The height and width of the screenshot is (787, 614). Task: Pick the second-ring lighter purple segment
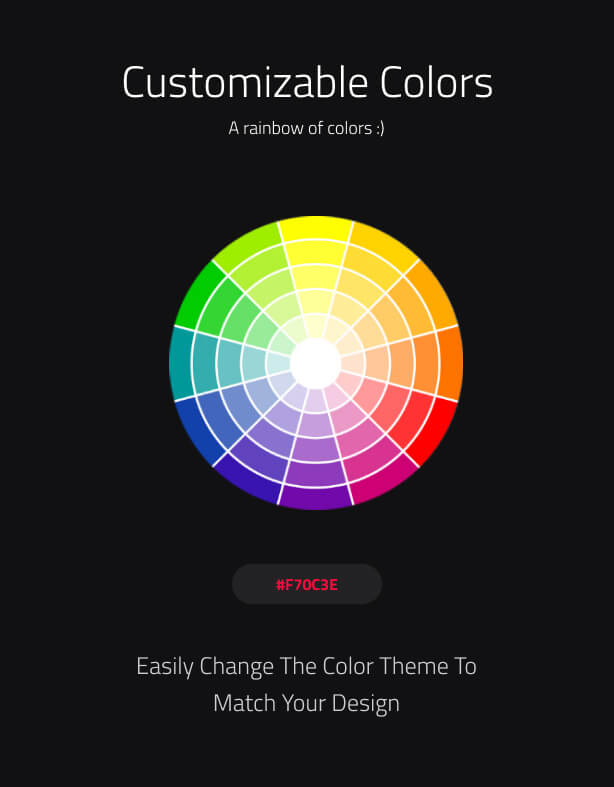coord(316,474)
